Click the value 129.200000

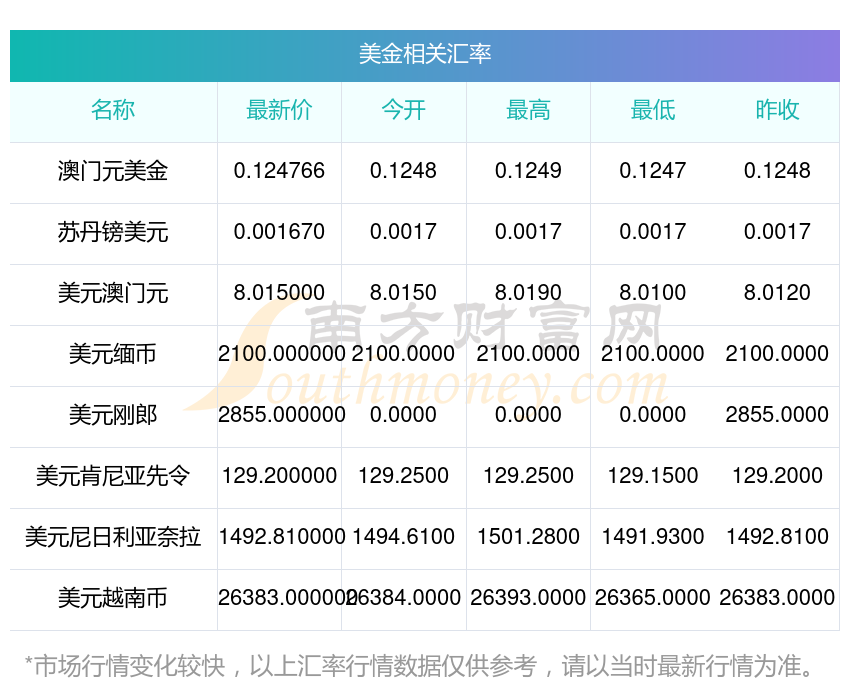pyautogui.click(x=279, y=476)
